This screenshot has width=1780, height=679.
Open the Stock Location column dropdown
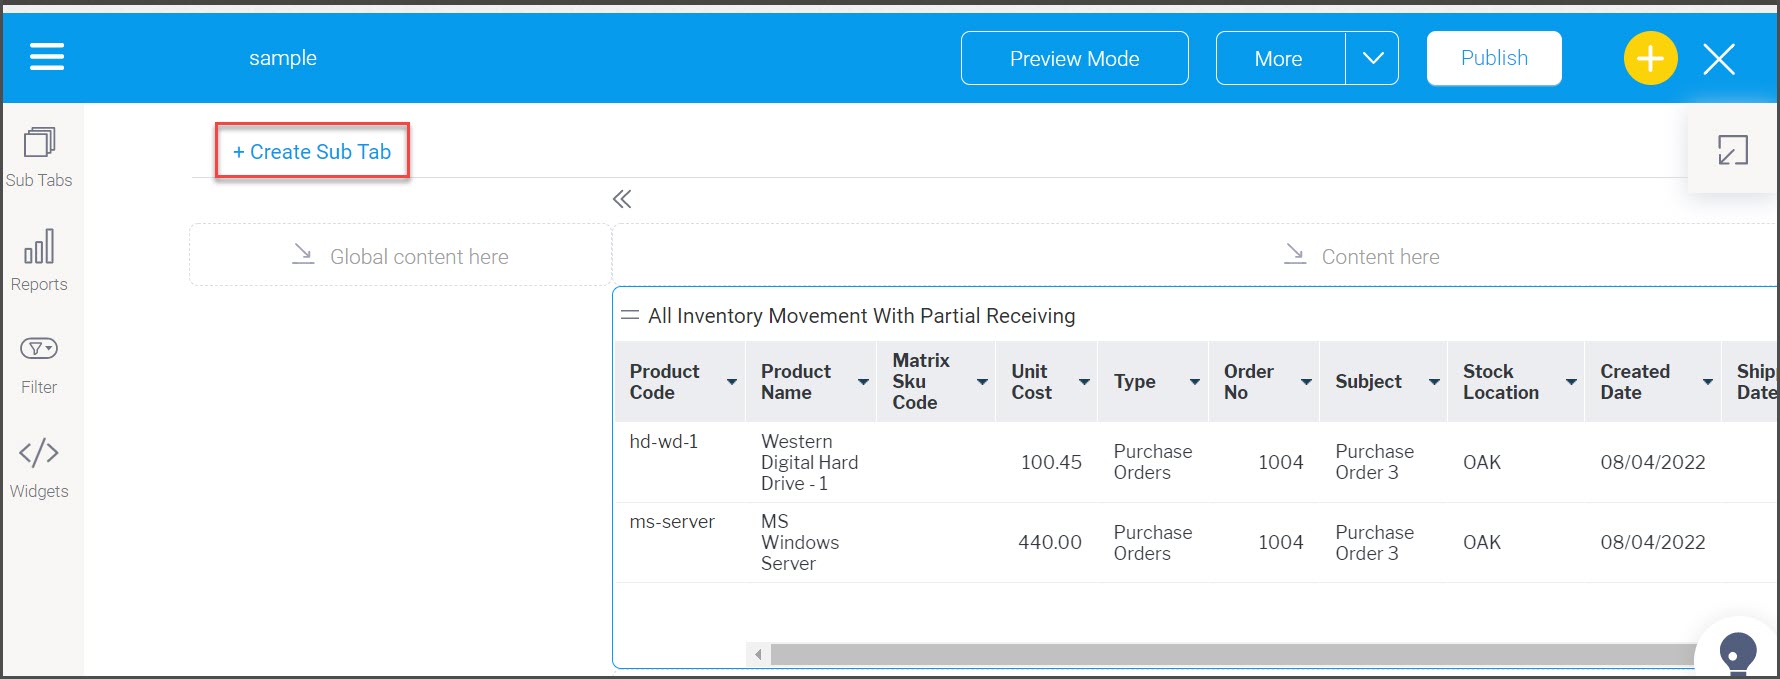click(1571, 382)
